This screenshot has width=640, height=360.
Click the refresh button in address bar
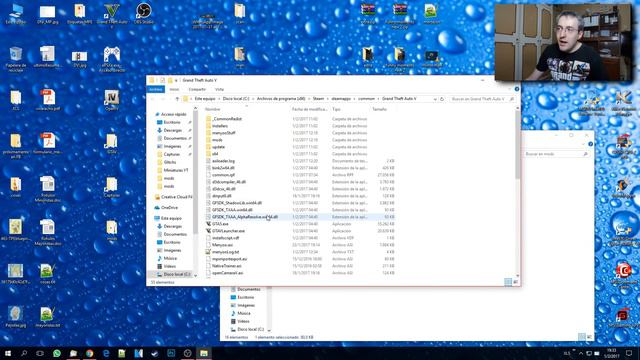coord(442,99)
